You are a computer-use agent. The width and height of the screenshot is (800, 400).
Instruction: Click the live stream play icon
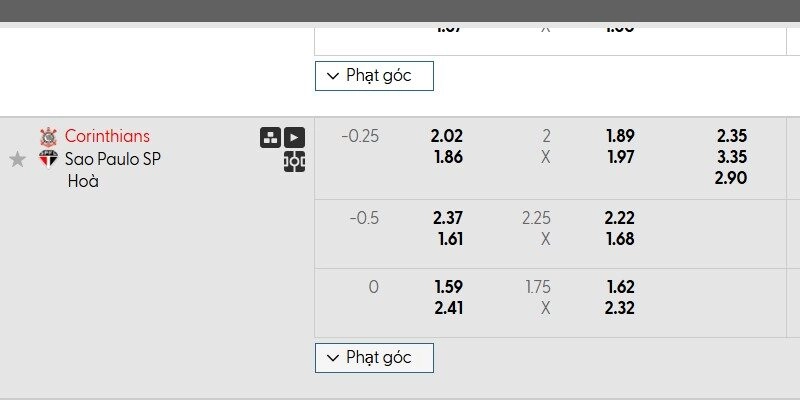(294, 138)
